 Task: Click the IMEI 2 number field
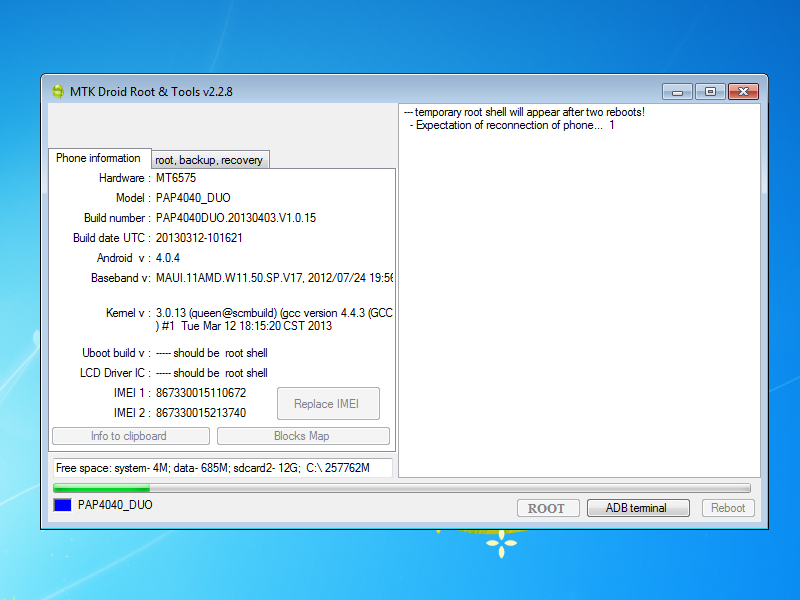201,413
